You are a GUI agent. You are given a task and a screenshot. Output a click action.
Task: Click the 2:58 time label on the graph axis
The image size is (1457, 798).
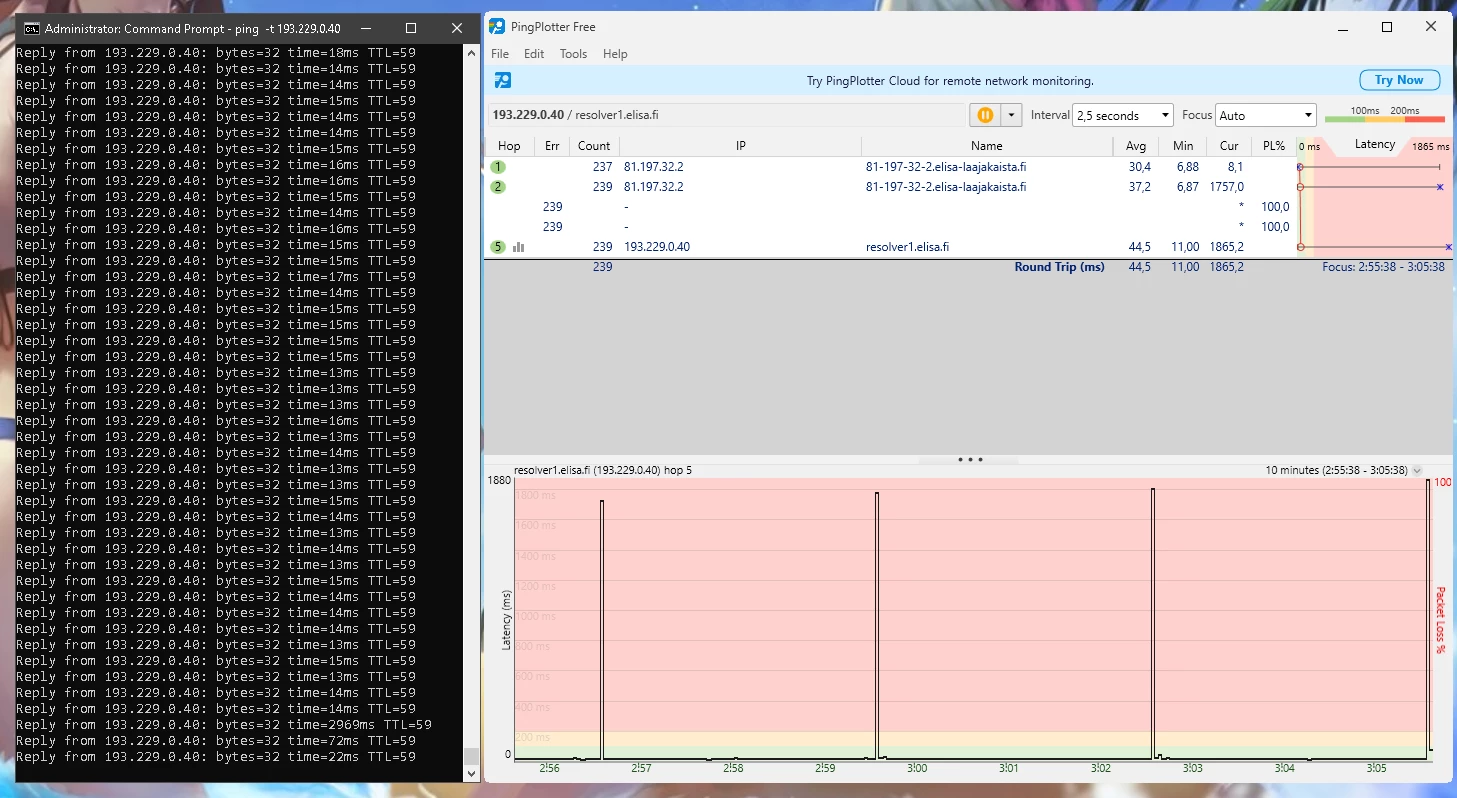click(733, 769)
